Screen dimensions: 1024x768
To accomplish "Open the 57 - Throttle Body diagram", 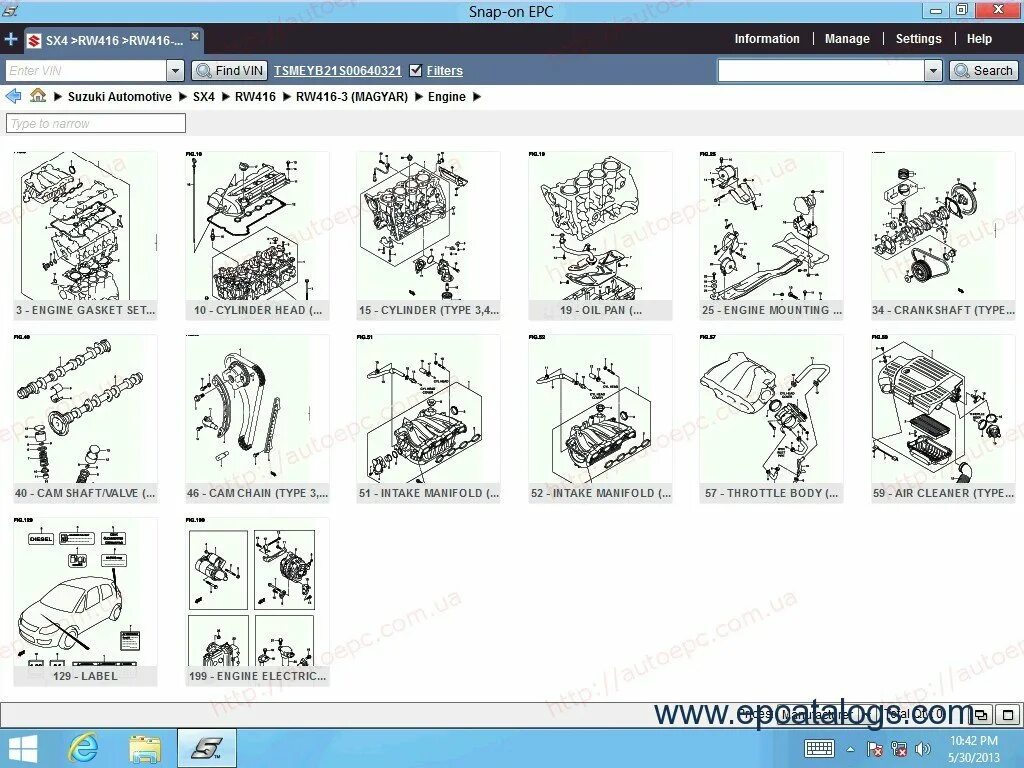I will [771, 419].
